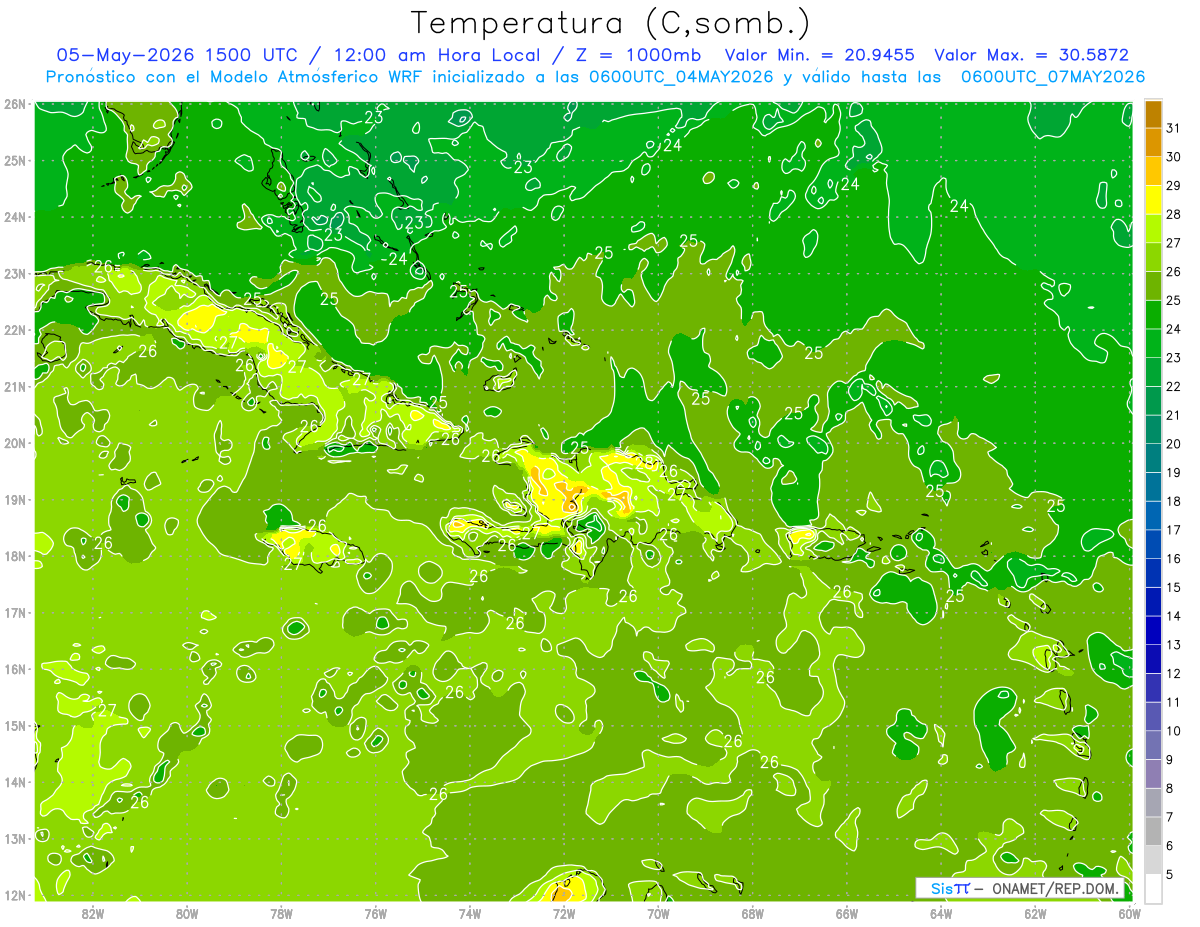
Task: Click the 19N latitude axis label
Action: point(14,500)
